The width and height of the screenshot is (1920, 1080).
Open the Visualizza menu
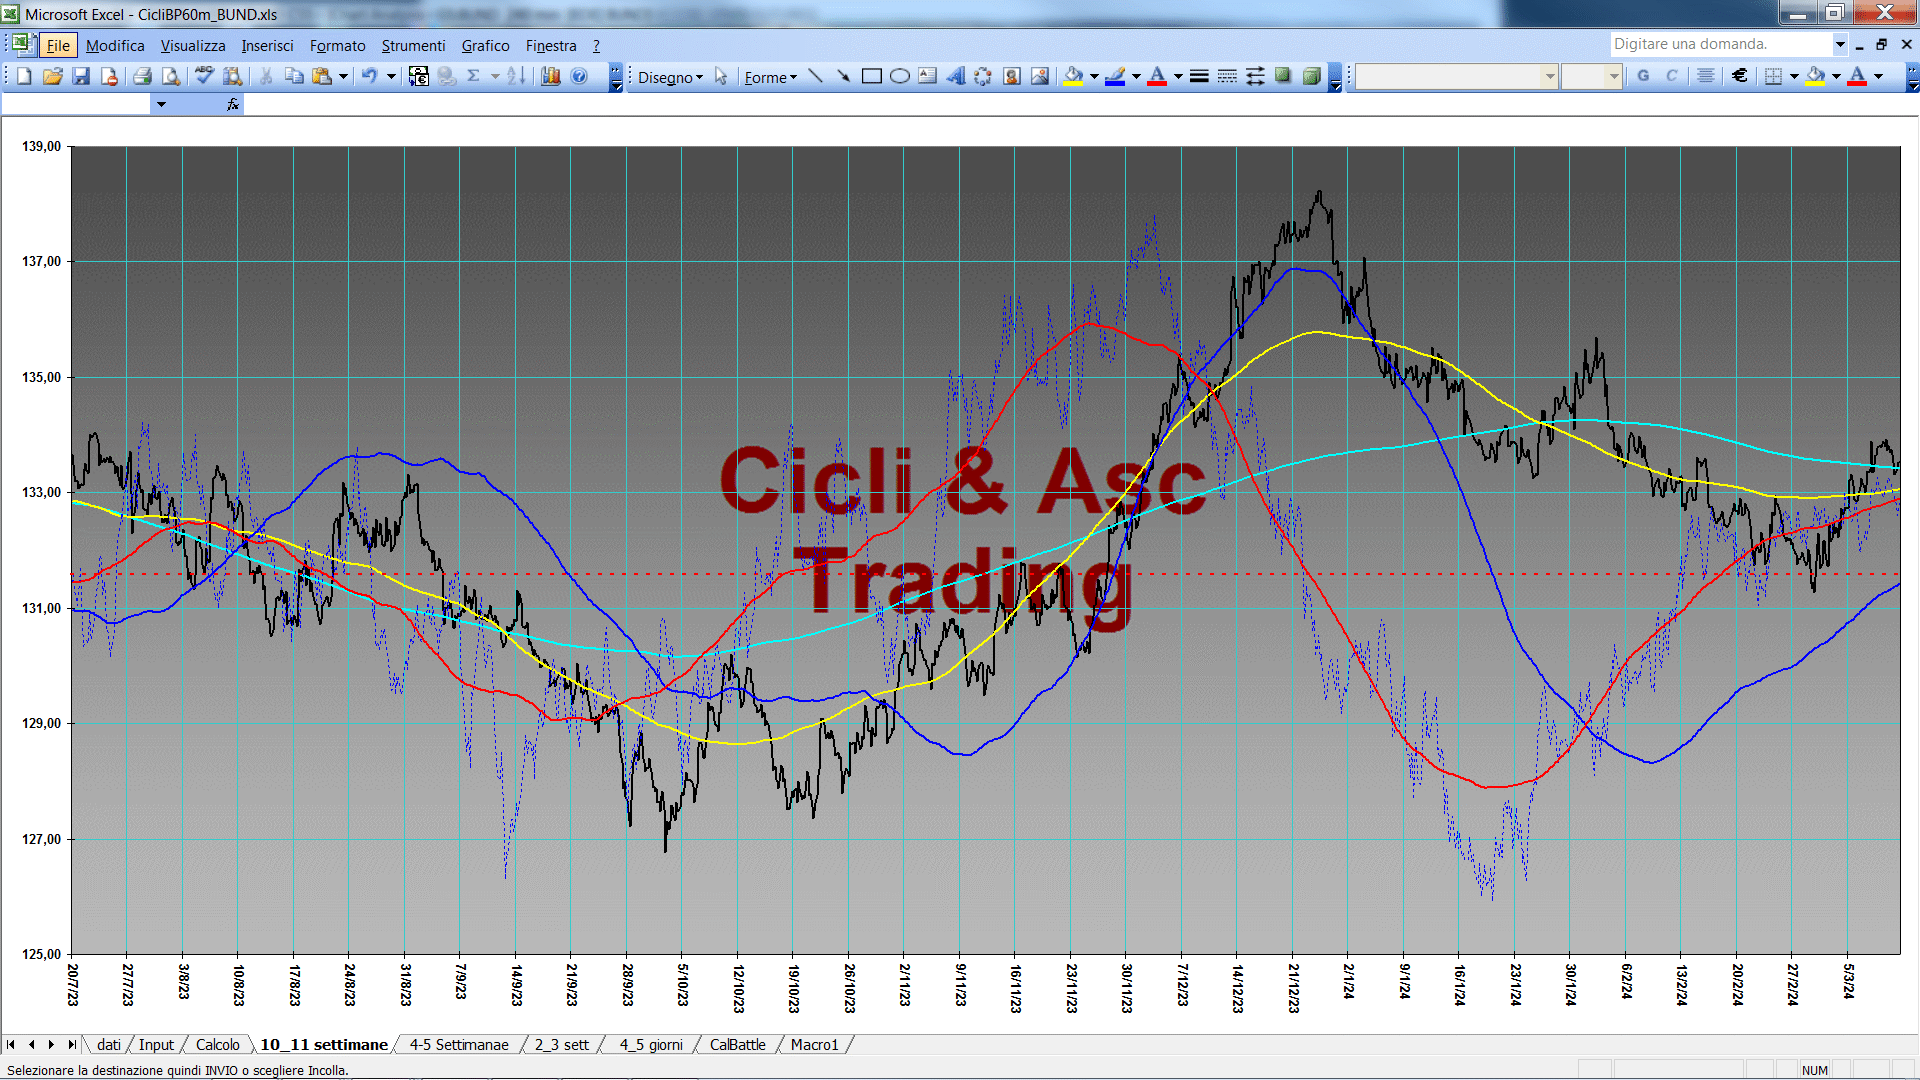click(x=193, y=45)
